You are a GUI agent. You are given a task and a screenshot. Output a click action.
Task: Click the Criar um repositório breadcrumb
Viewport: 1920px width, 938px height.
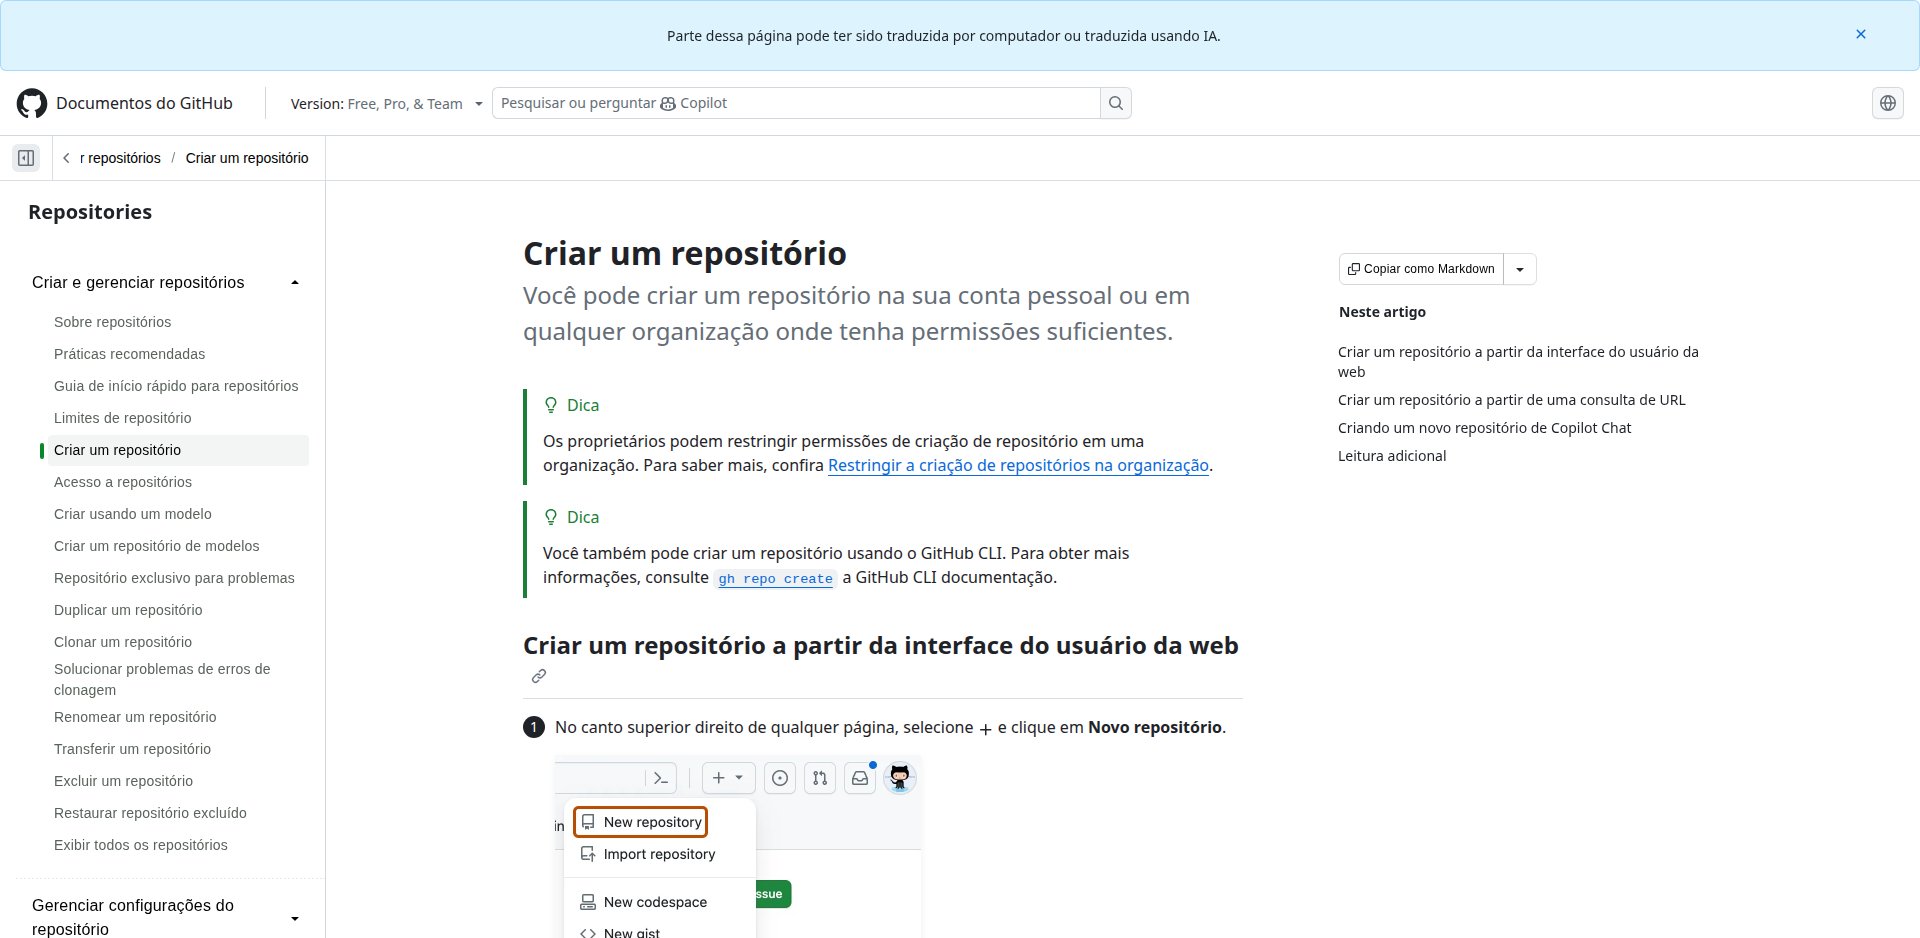pos(247,158)
